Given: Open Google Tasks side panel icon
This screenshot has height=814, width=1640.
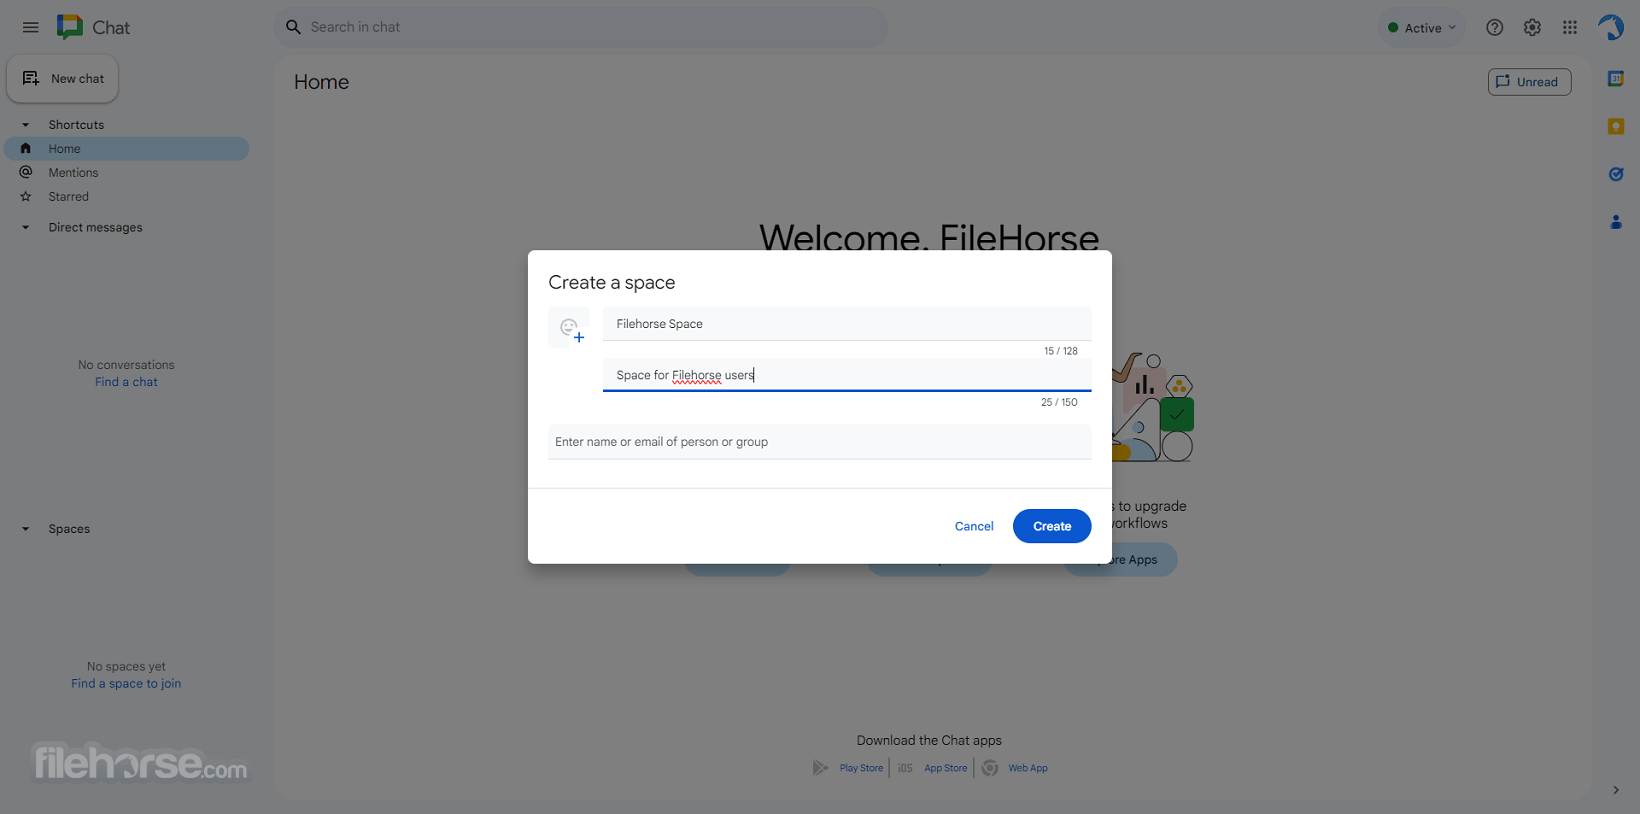Looking at the screenshot, I should click(x=1615, y=174).
